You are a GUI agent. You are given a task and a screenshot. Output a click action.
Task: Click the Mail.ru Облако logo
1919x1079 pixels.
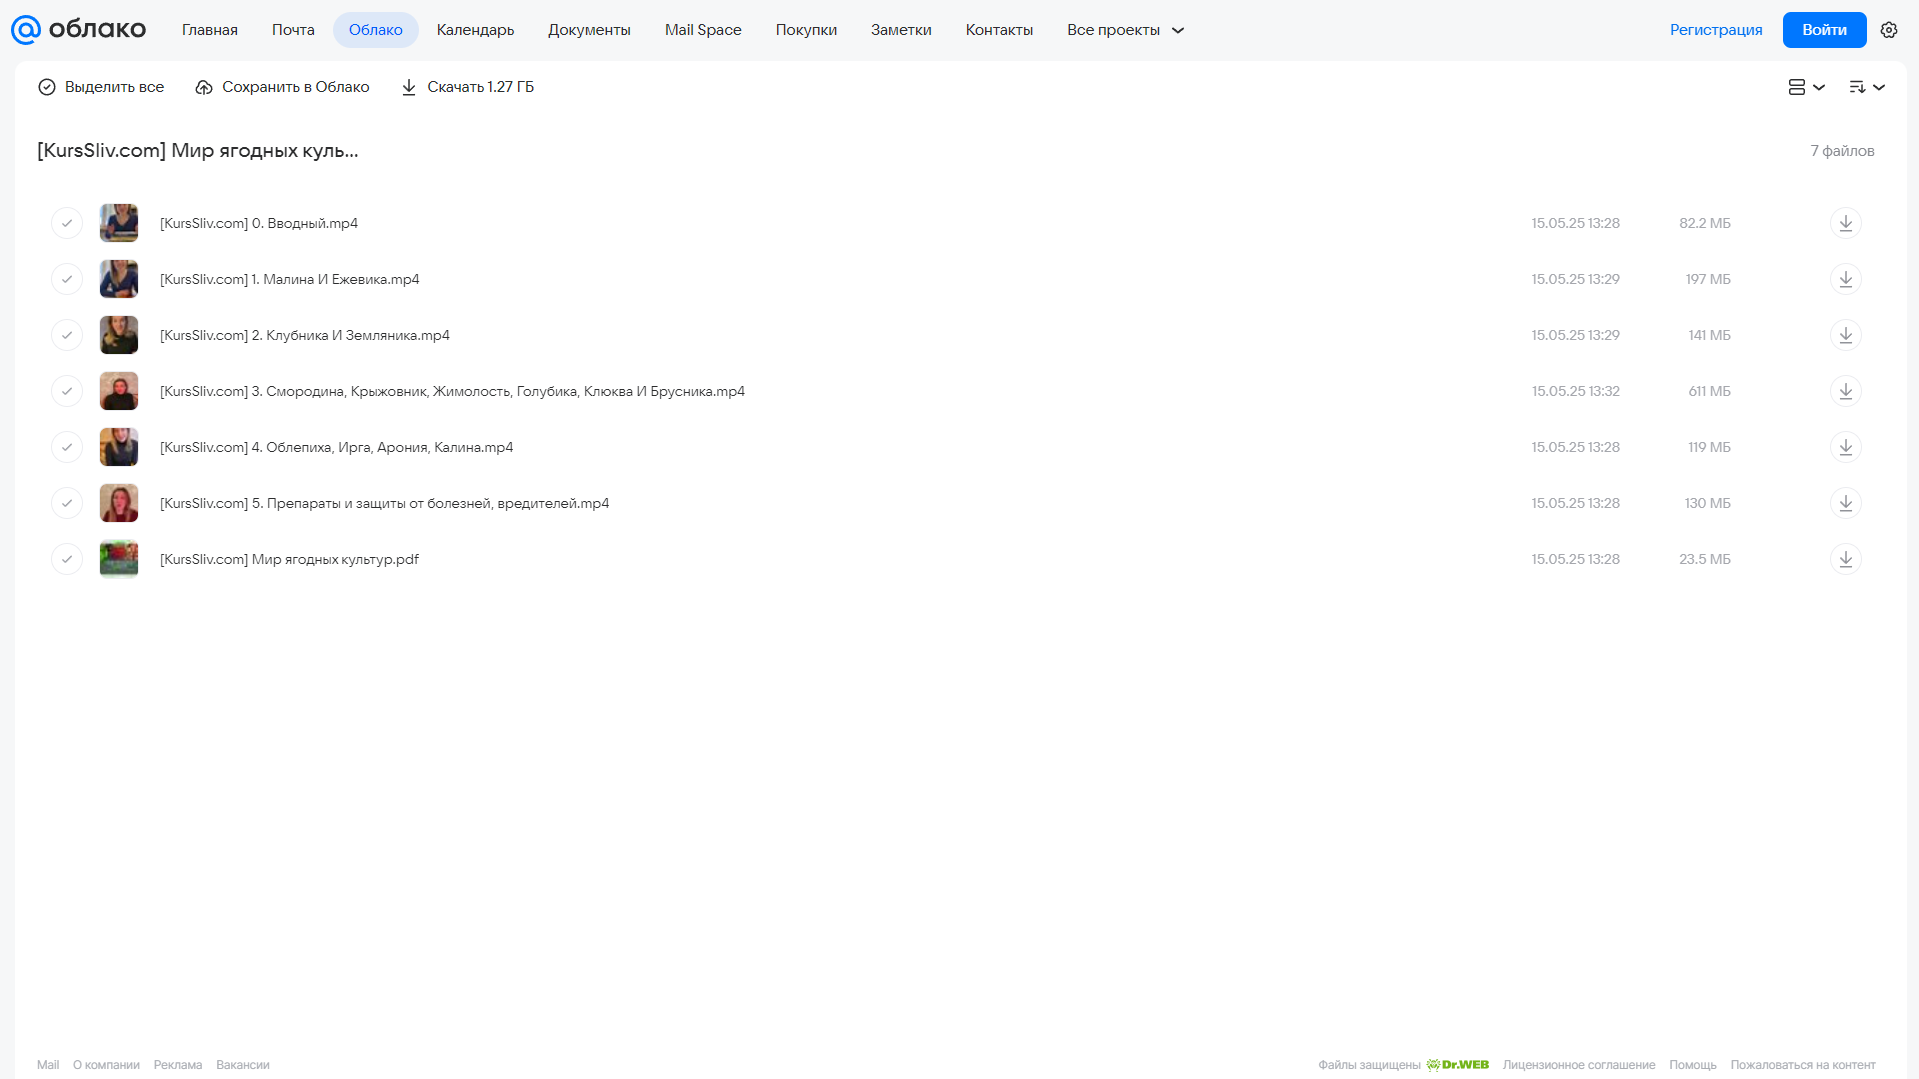(x=78, y=30)
